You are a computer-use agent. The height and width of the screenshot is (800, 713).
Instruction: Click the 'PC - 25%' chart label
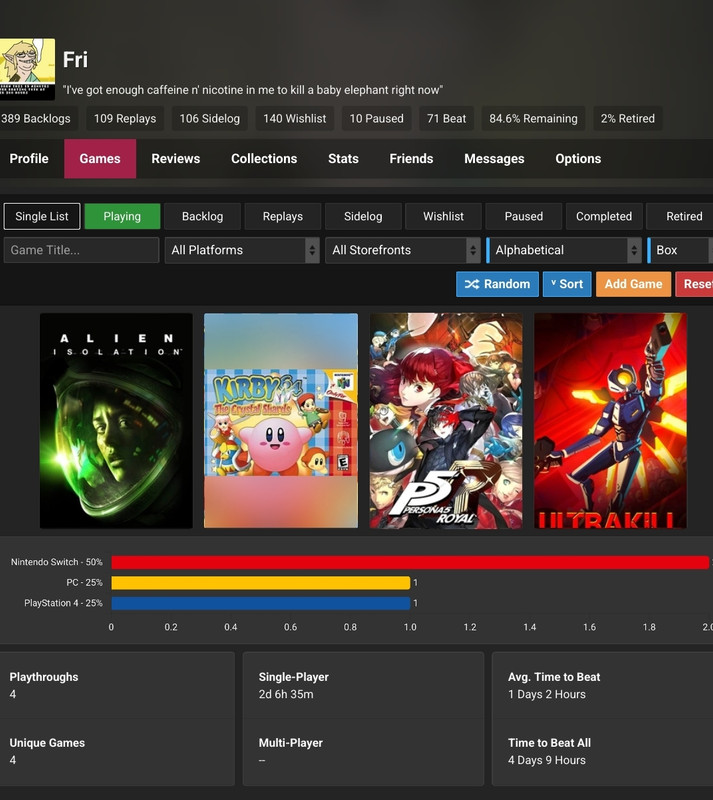coord(84,583)
